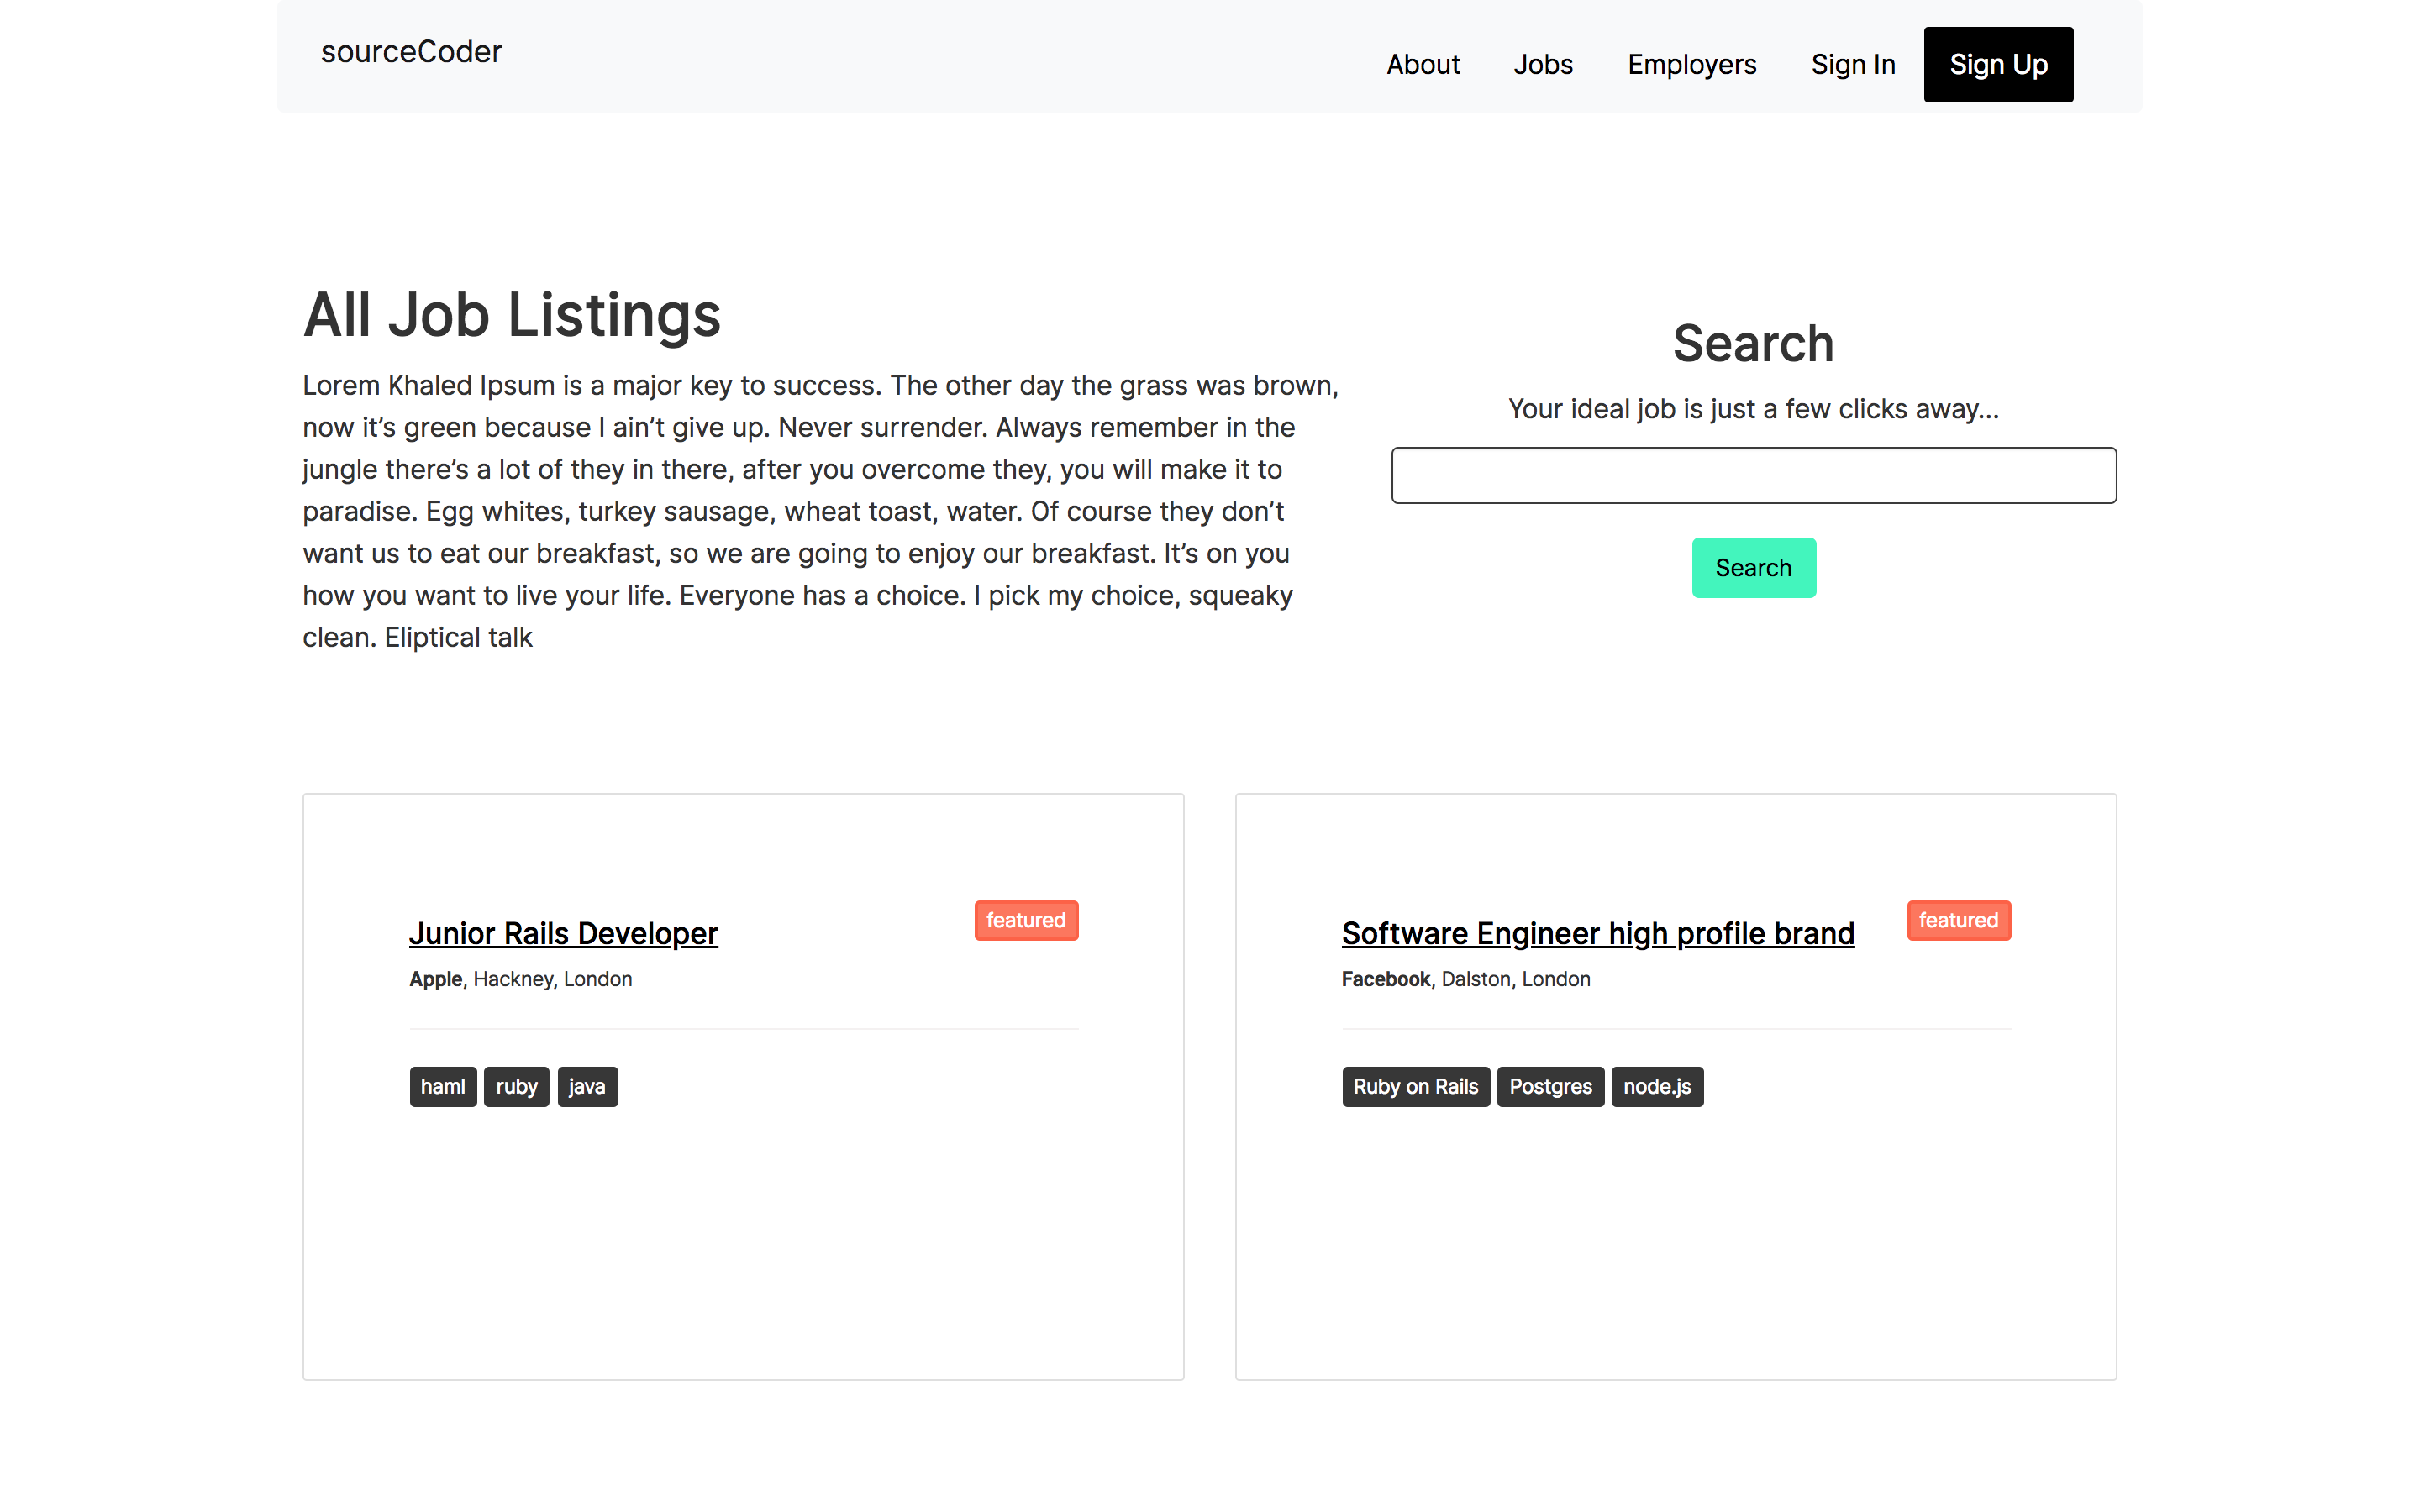Click the green Search button
2420x1512 pixels.
[1753, 568]
